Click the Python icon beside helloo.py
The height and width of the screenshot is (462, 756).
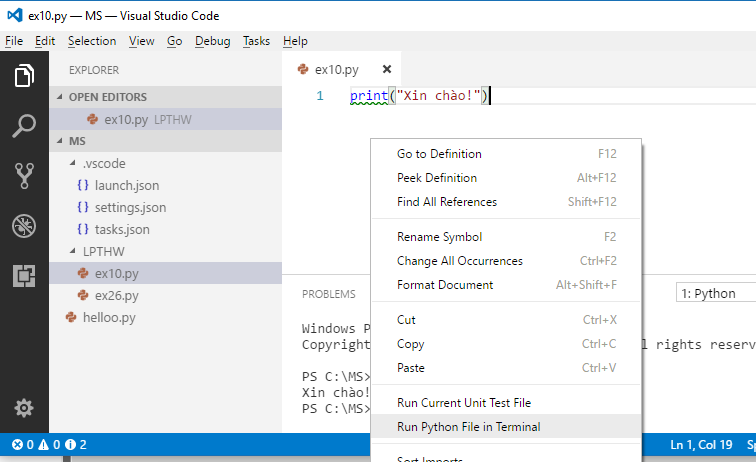pyautogui.click(x=71, y=317)
